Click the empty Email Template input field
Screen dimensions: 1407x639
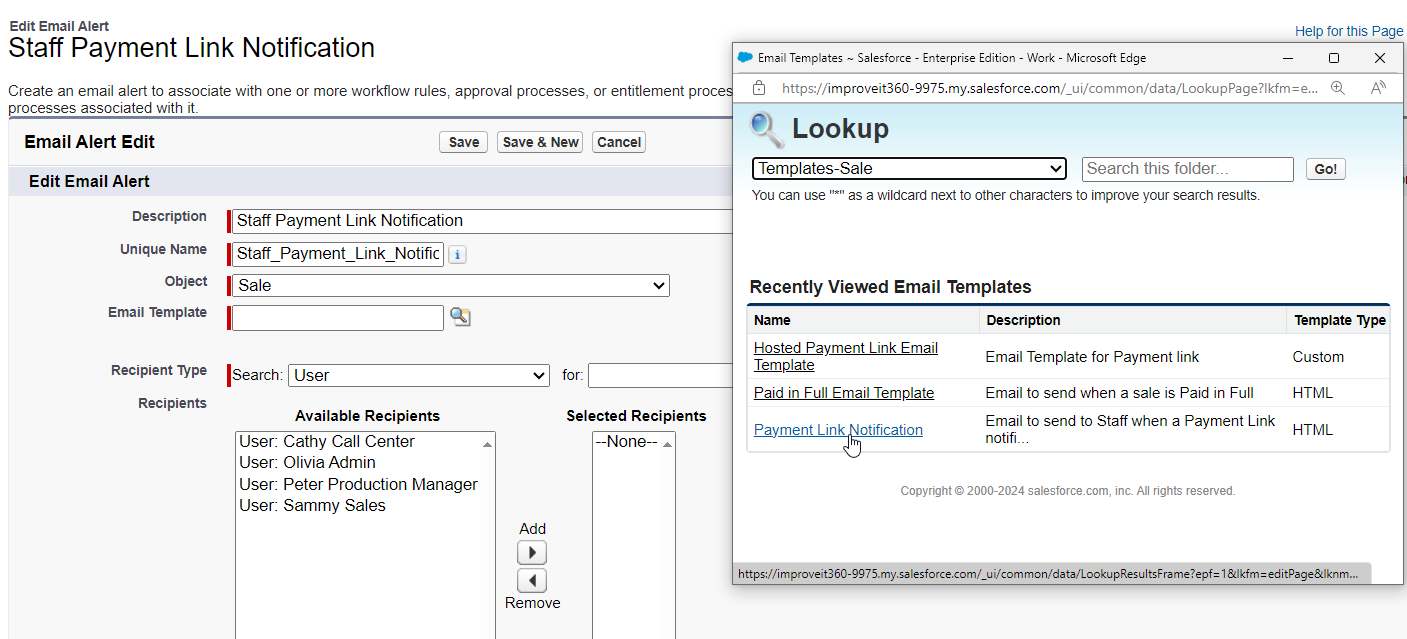click(x=338, y=318)
